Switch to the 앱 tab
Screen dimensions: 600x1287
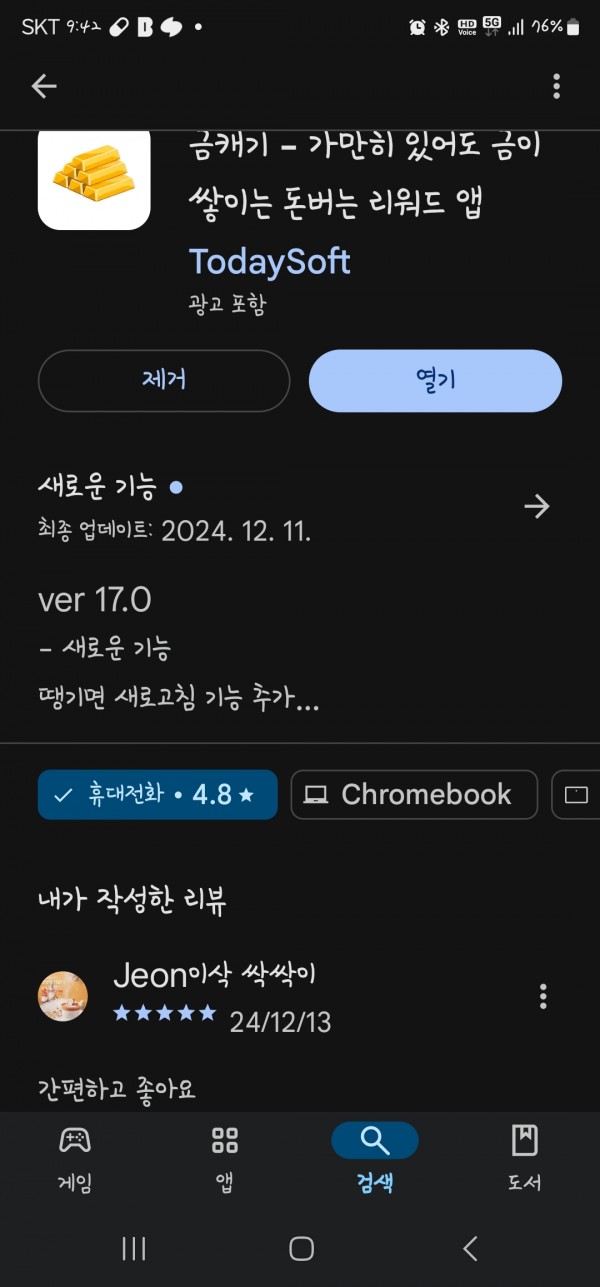[x=225, y=1158]
